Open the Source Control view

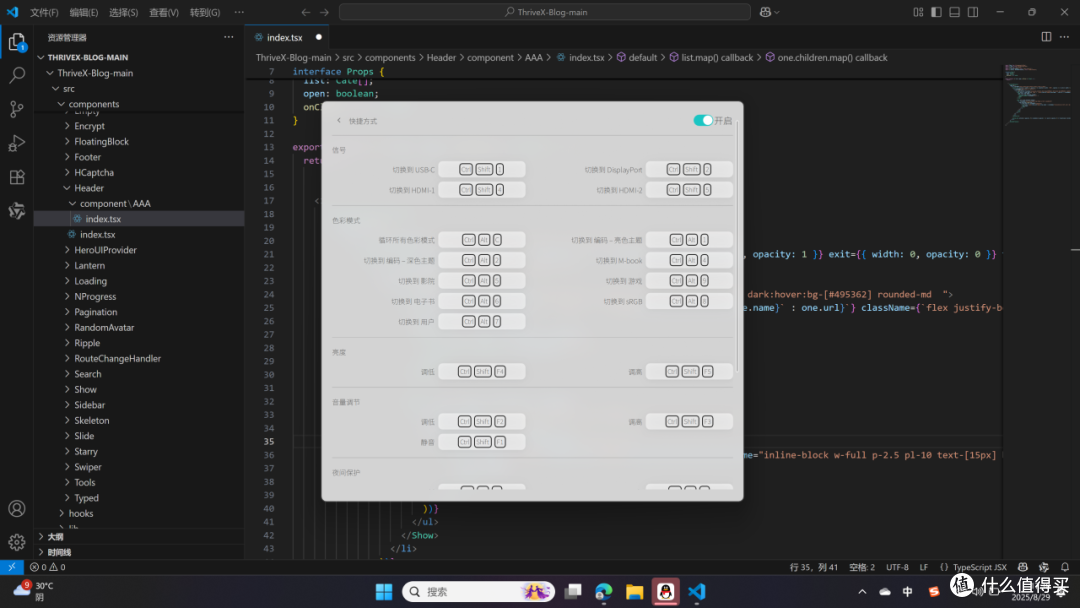17,109
